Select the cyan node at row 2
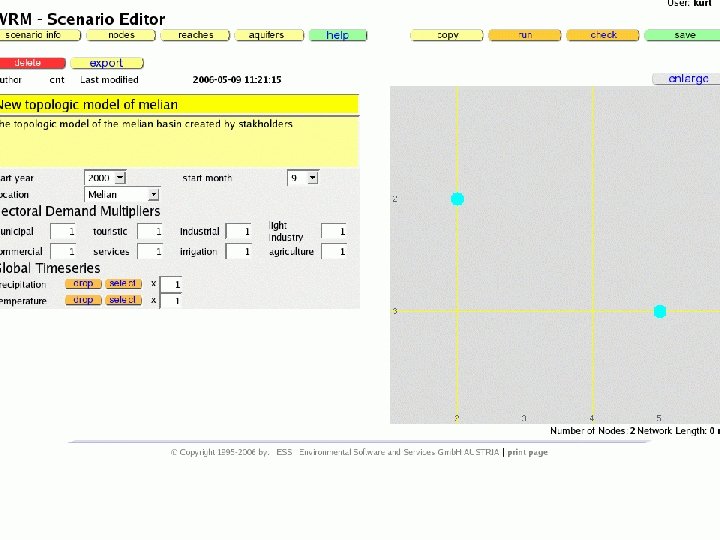720x540 pixels. 457,199
